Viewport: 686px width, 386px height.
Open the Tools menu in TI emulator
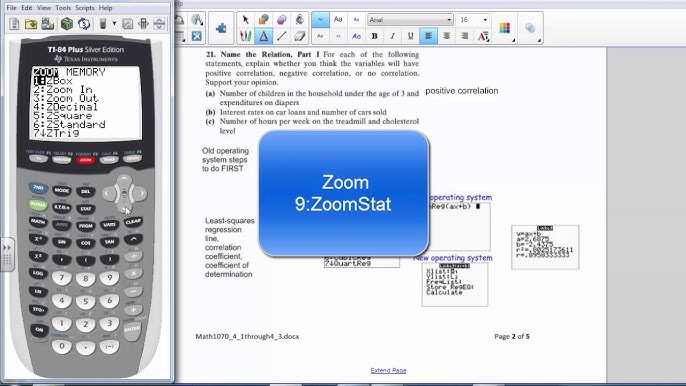(63, 8)
